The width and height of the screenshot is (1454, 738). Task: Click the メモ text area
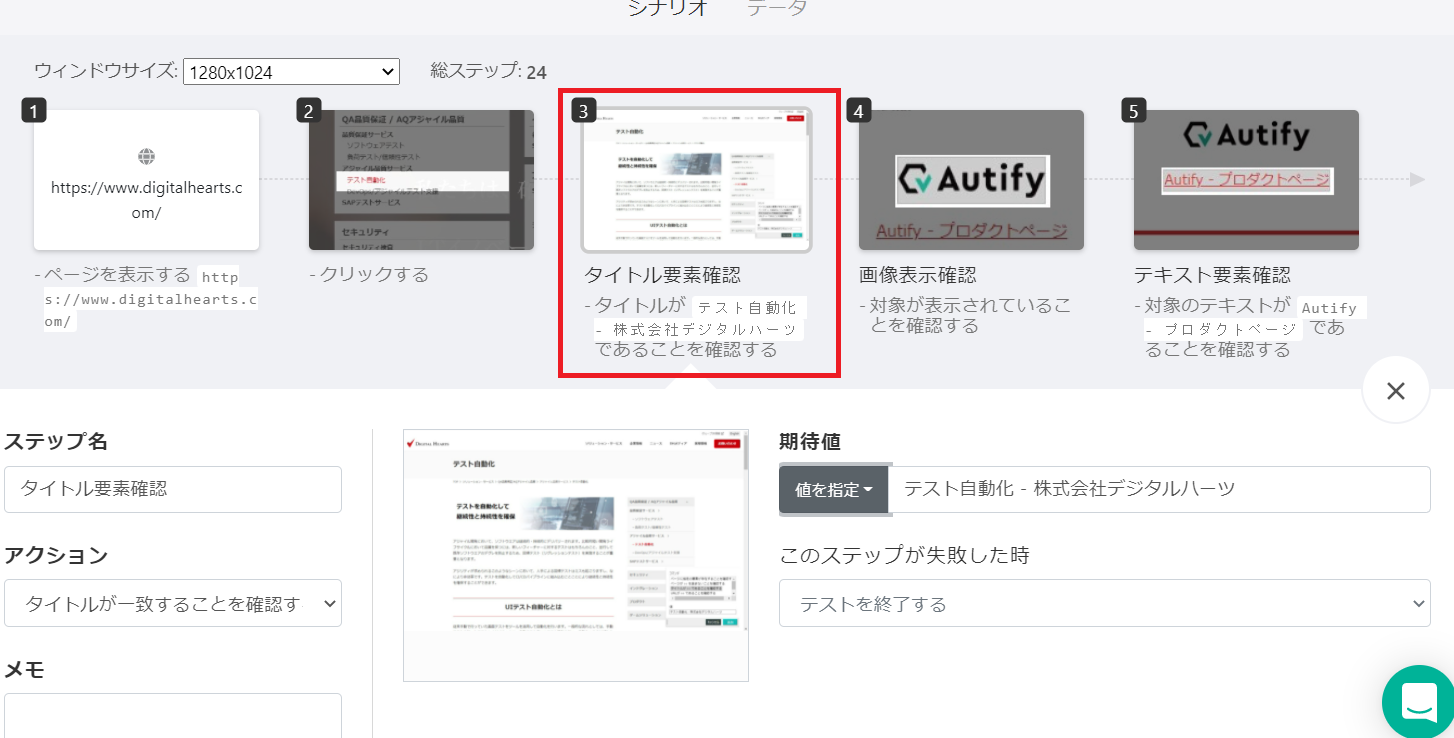tap(173, 715)
